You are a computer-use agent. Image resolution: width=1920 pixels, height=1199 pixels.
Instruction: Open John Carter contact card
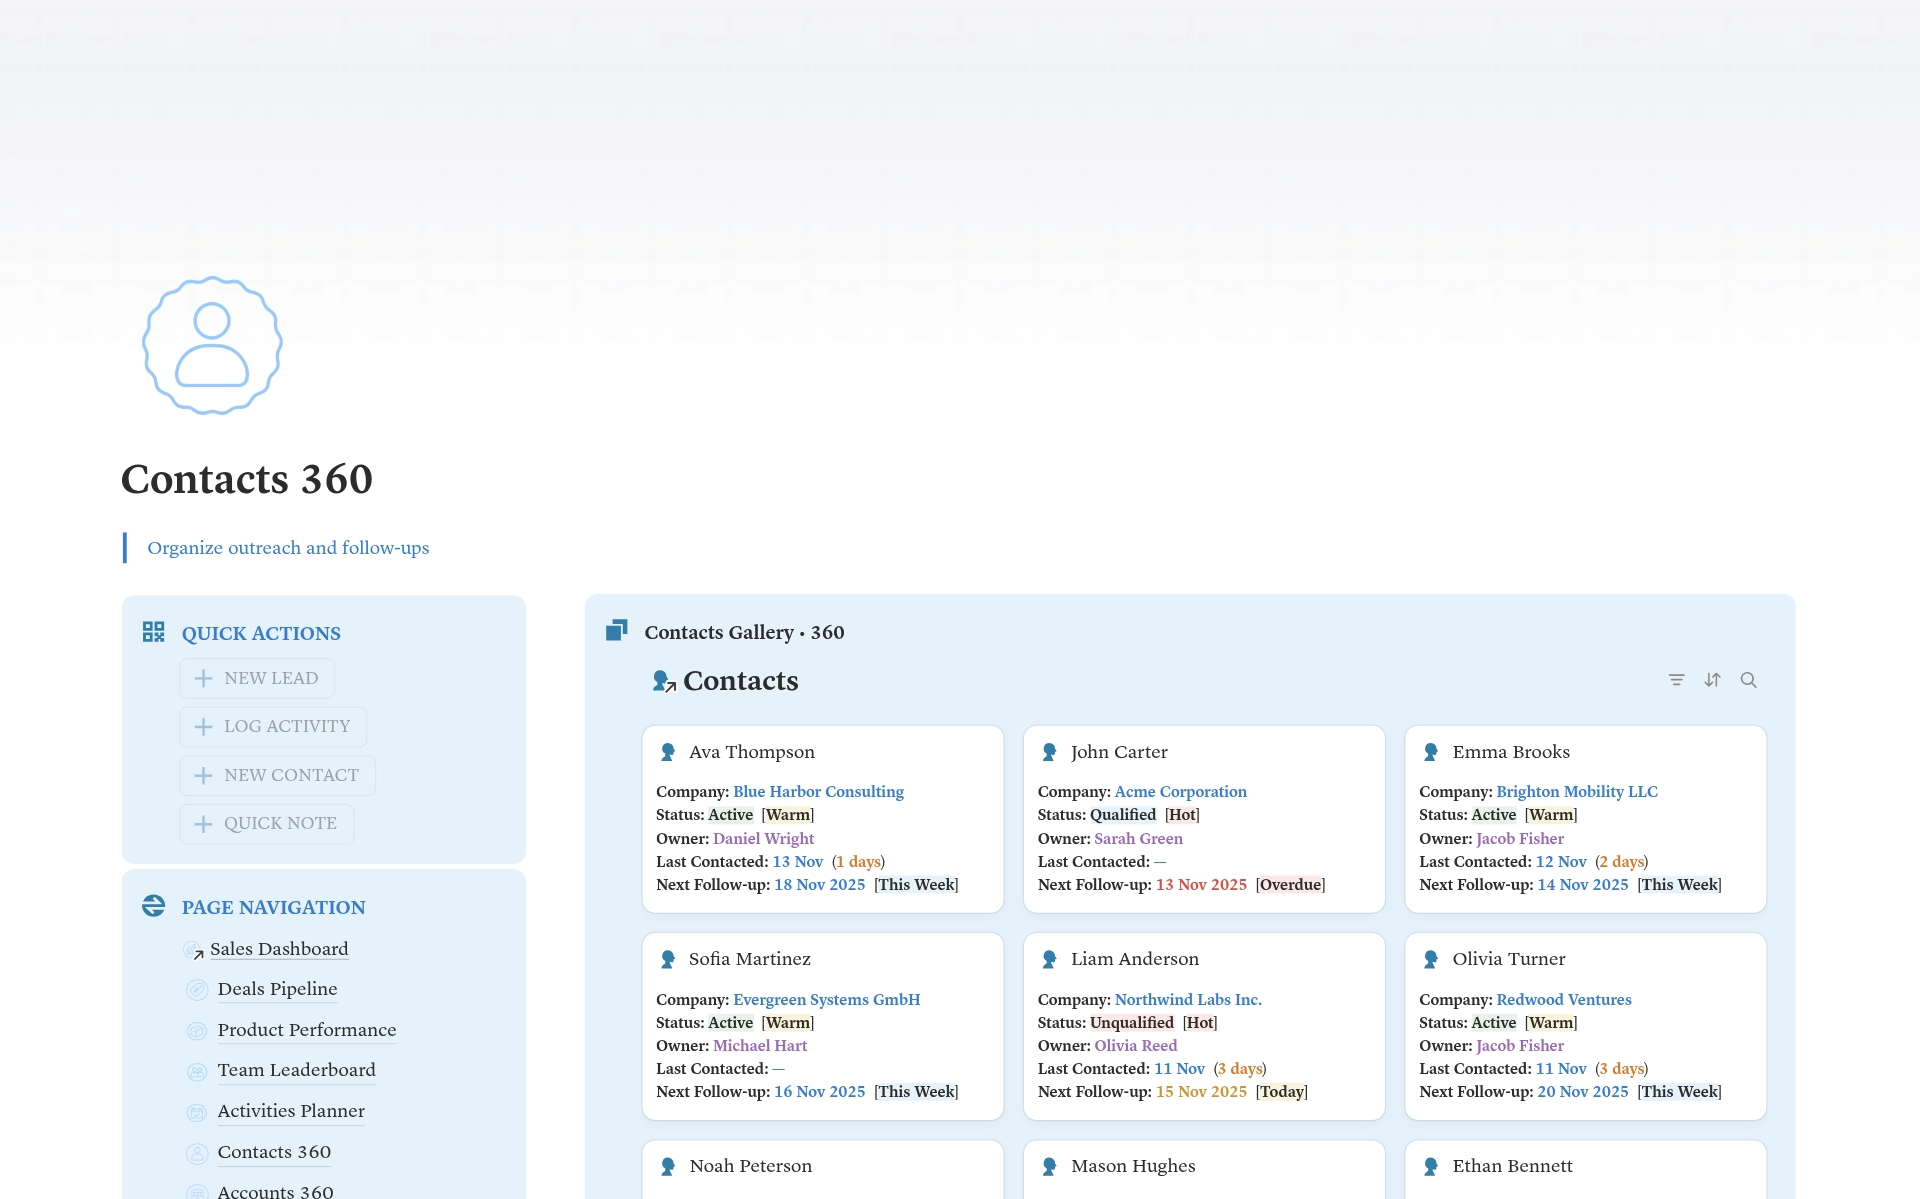[1204, 819]
